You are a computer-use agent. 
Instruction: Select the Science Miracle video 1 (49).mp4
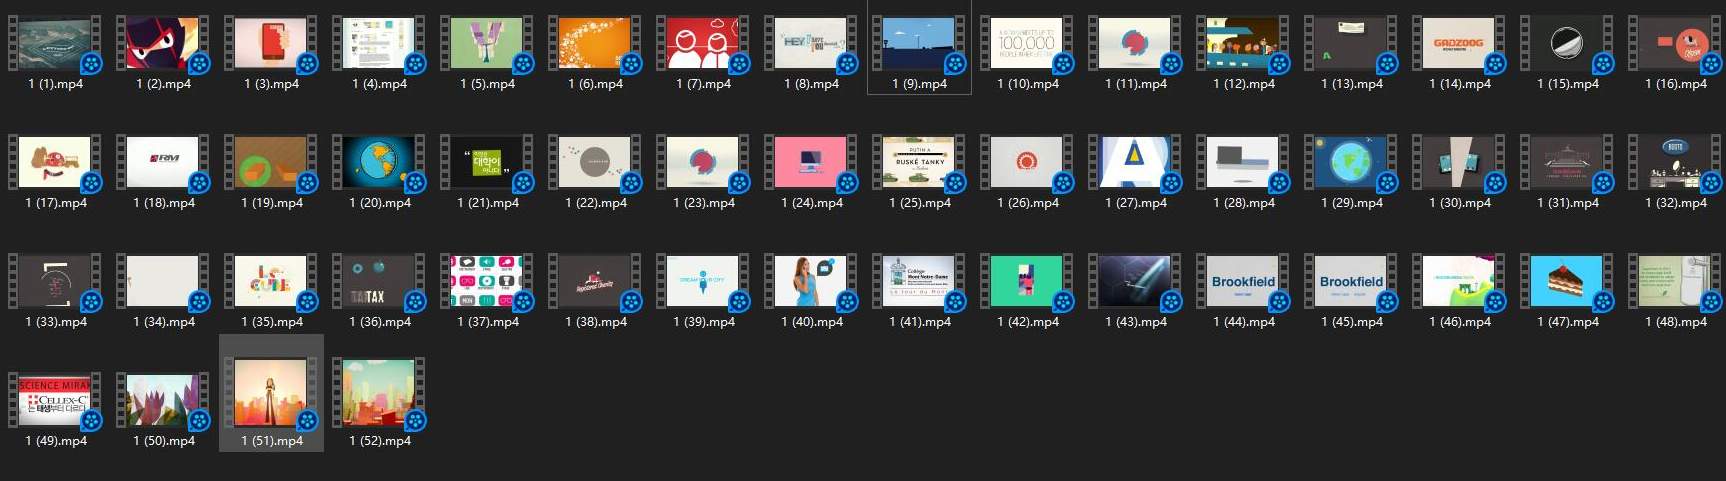tap(54, 400)
